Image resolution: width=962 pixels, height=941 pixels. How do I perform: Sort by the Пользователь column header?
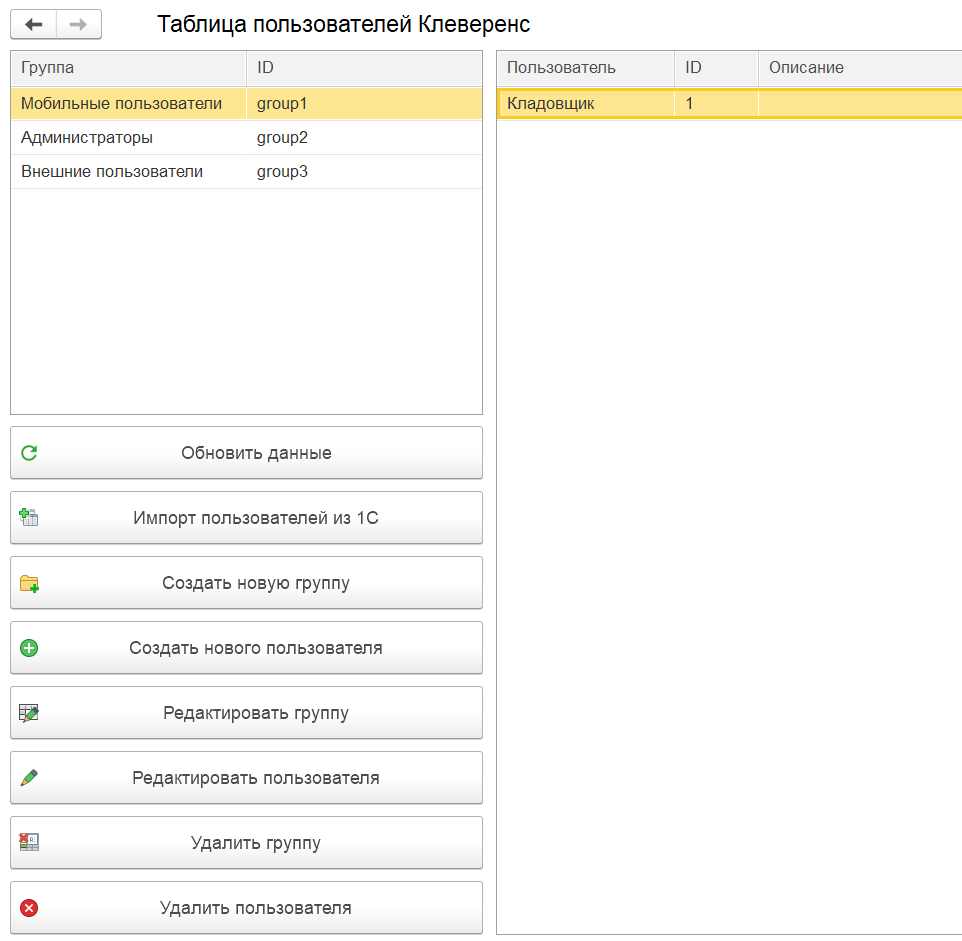pyautogui.click(x=584, y=68)
